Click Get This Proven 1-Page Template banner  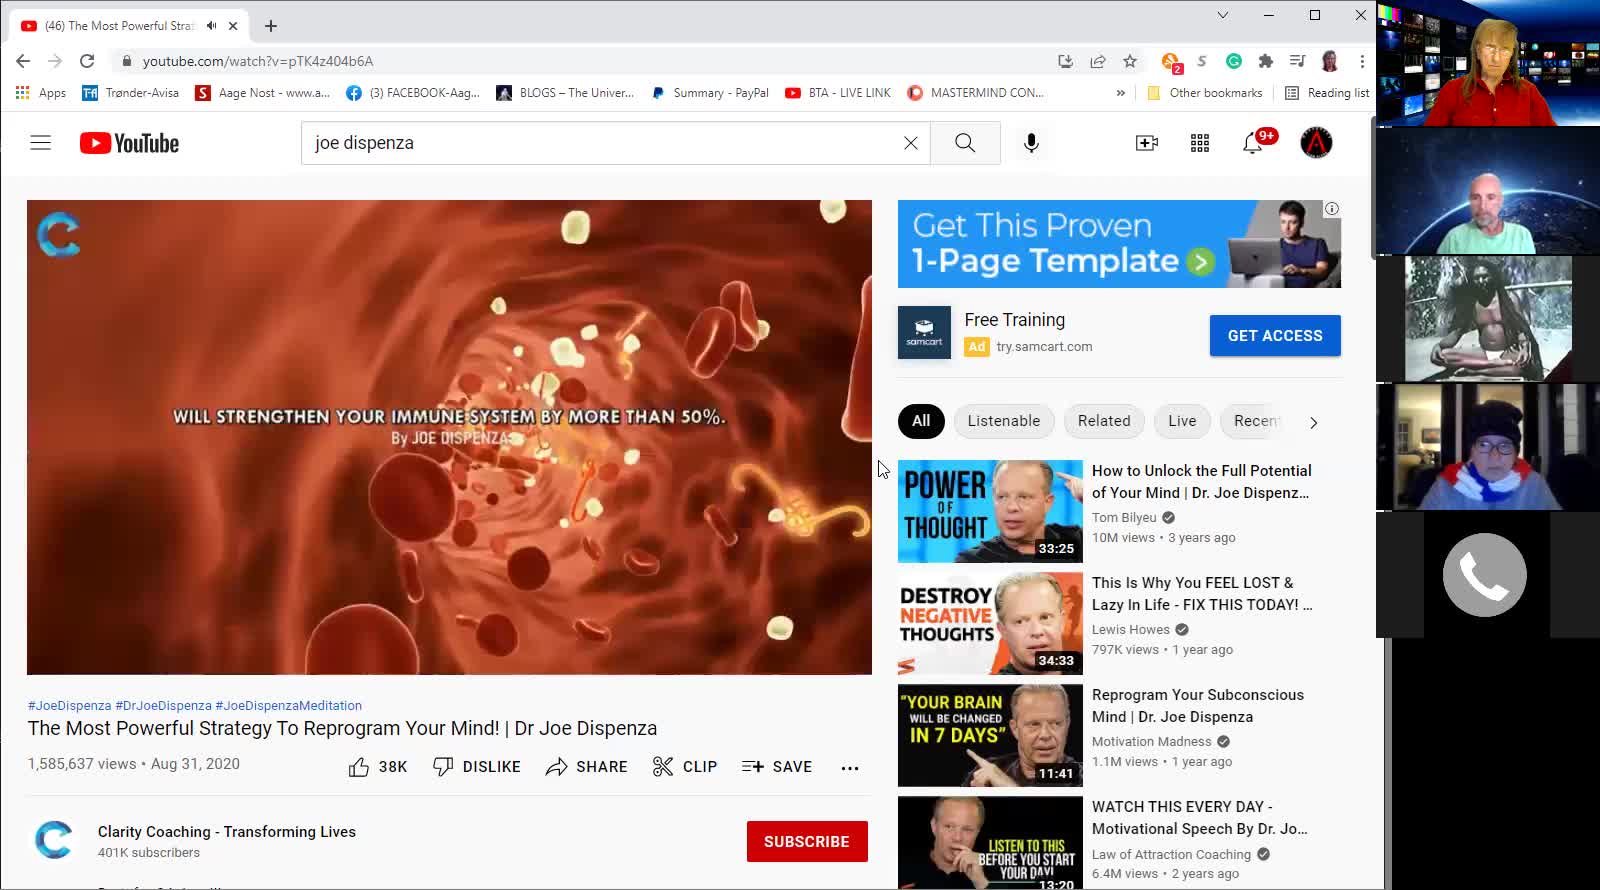click(1119, 244)
